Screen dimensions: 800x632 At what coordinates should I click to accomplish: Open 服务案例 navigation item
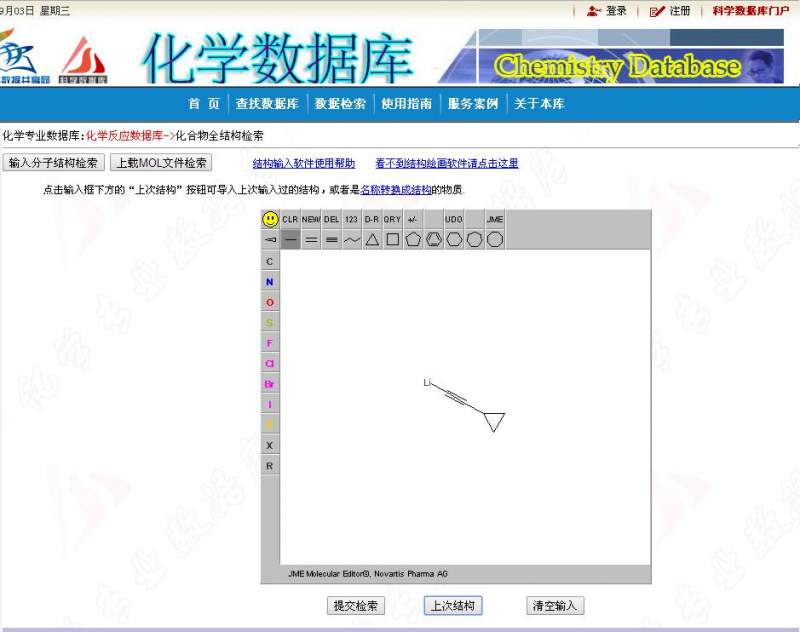click(473, 104)
